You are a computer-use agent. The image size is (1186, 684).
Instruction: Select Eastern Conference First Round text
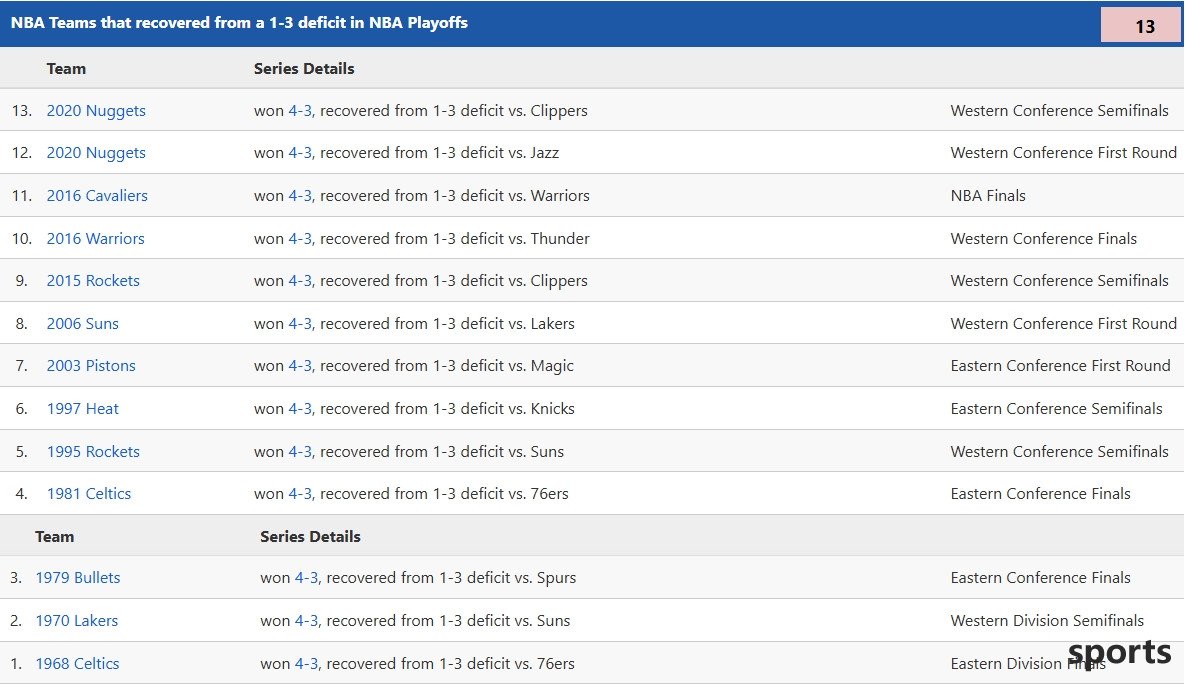click(x=1060, y=365)
